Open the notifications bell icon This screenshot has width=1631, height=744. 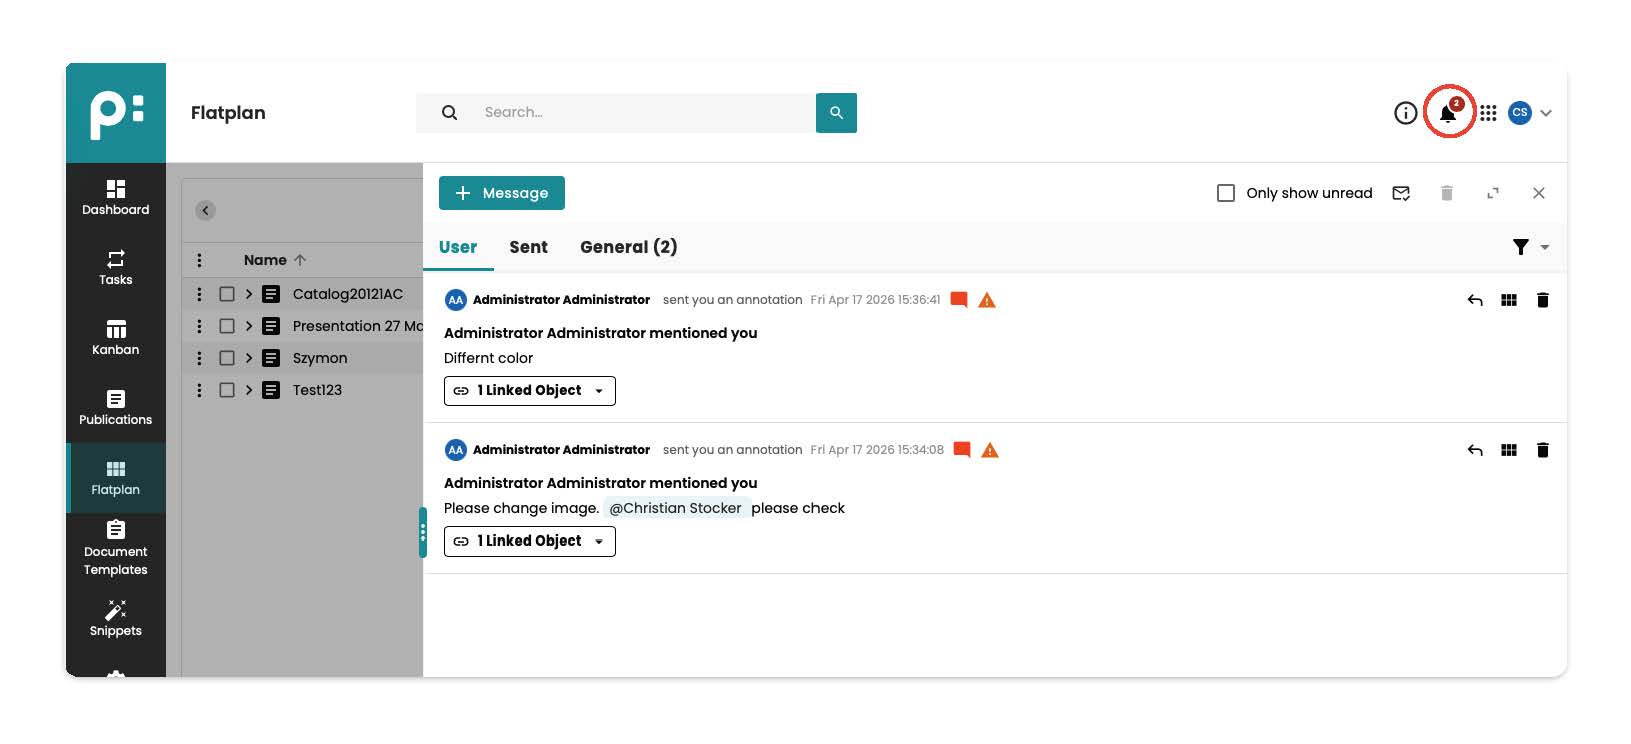click(x=1447, y=113)
